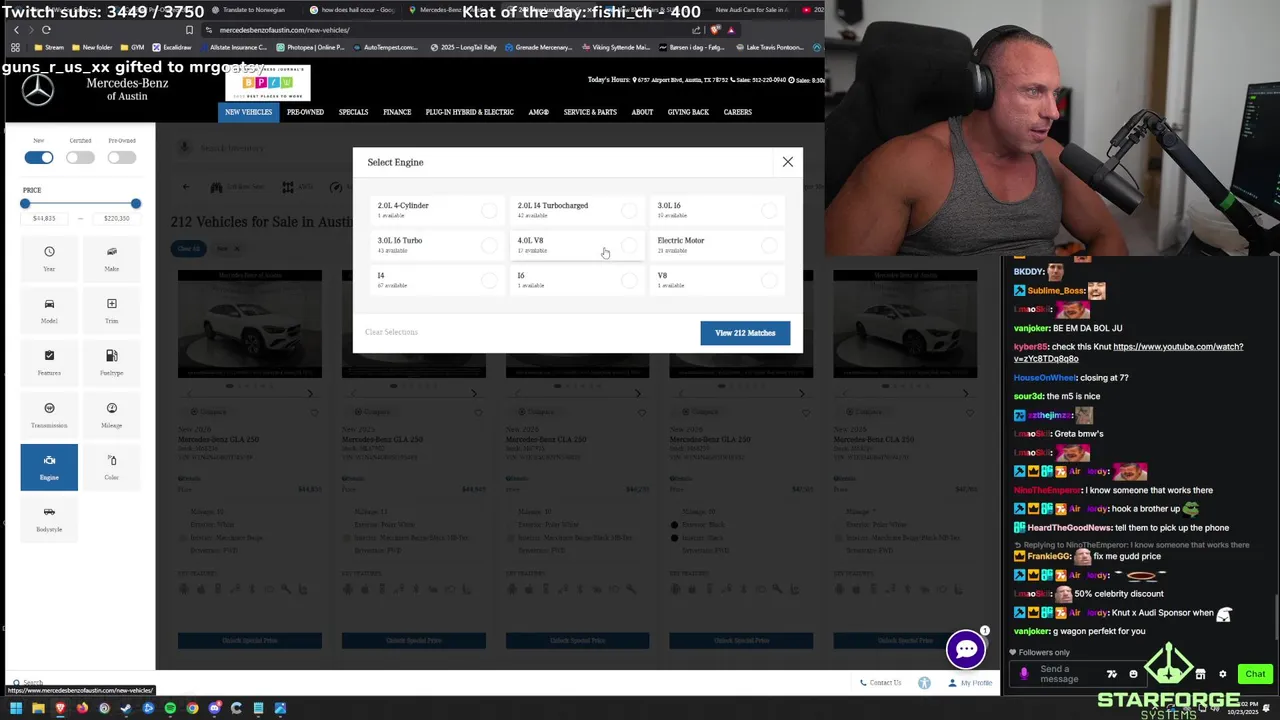The width and height of the screenshot is (1280, 720).
Task: Open the Service & Parts nav menu
Action: (x=590, y=112)
